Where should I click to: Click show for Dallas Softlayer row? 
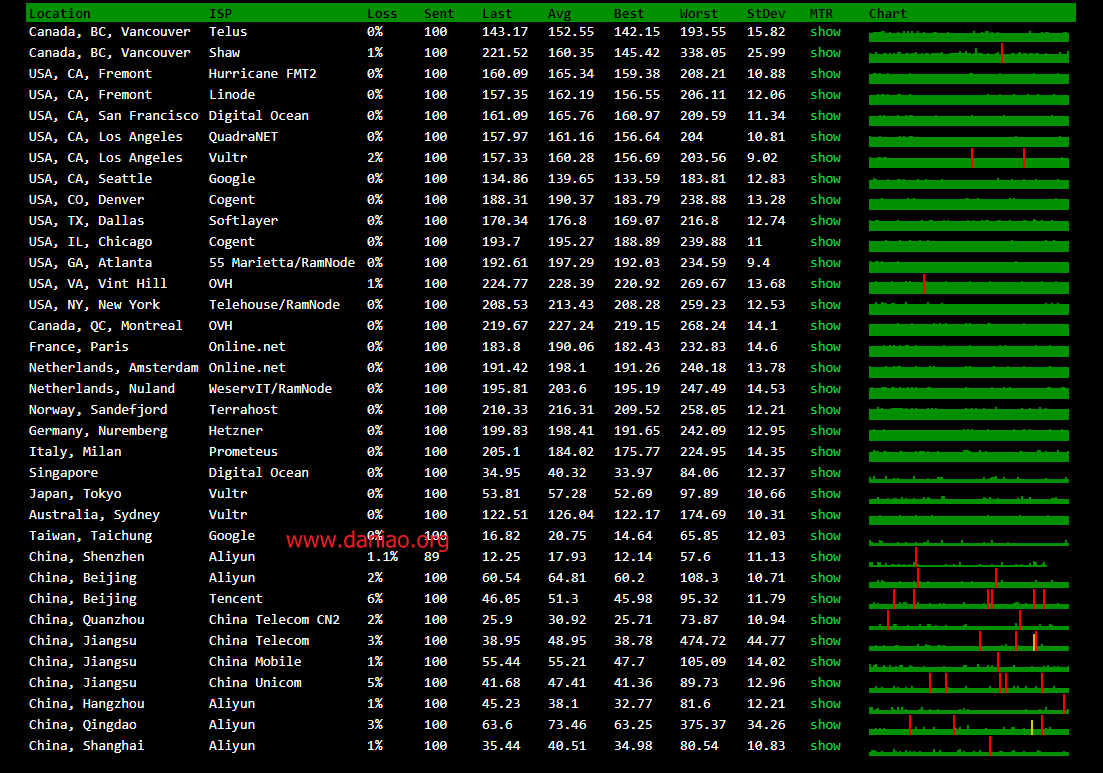point(825,221)
